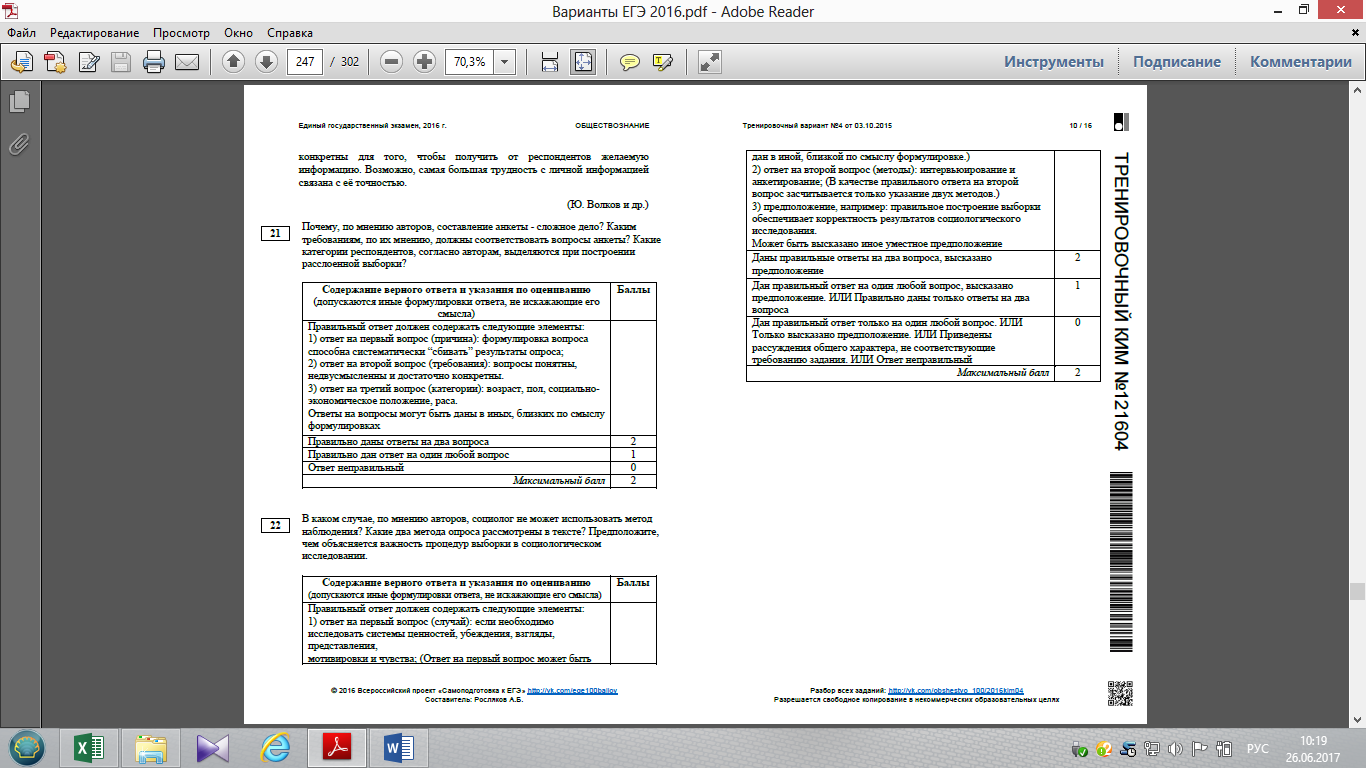1366x768 pixels.
Task: Click question number 21 box
Action: (x=275, y=234)
